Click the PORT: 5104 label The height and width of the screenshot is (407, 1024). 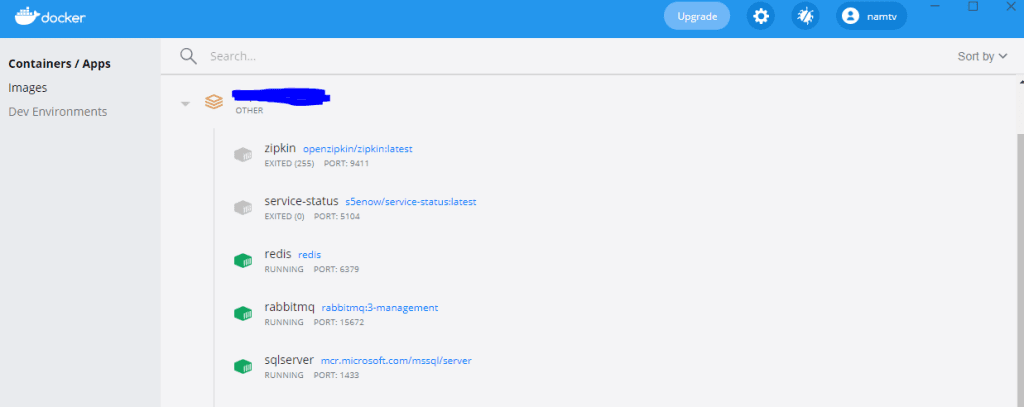[337, 216]
